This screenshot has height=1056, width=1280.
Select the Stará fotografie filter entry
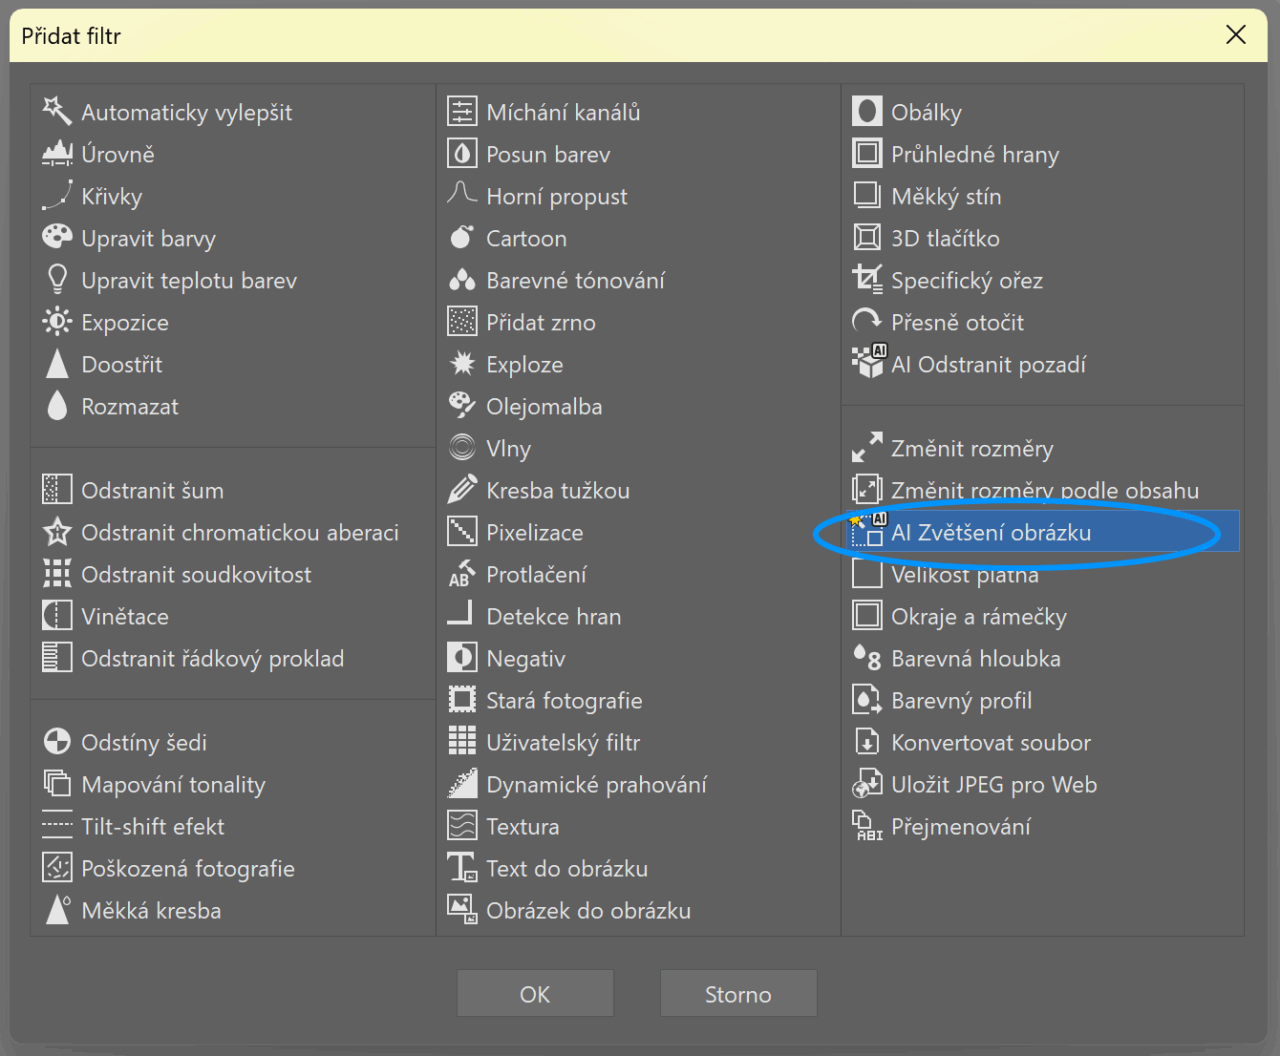(x=564, y=700)
